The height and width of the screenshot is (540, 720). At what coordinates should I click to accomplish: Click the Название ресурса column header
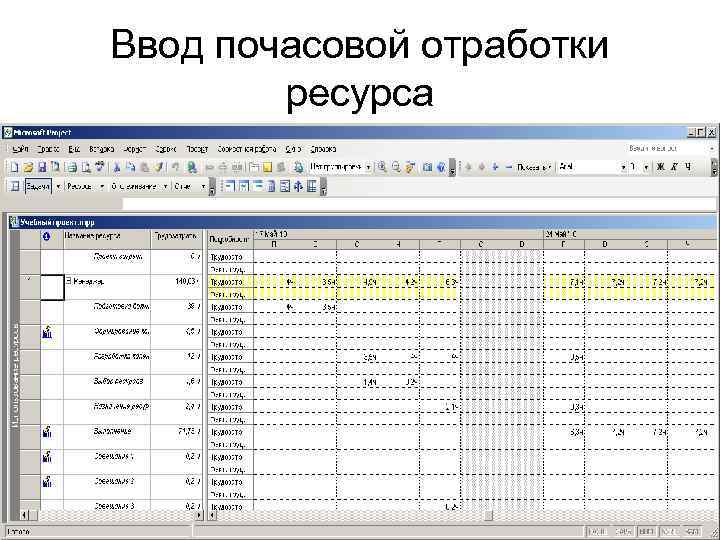(x=107, y=239)
